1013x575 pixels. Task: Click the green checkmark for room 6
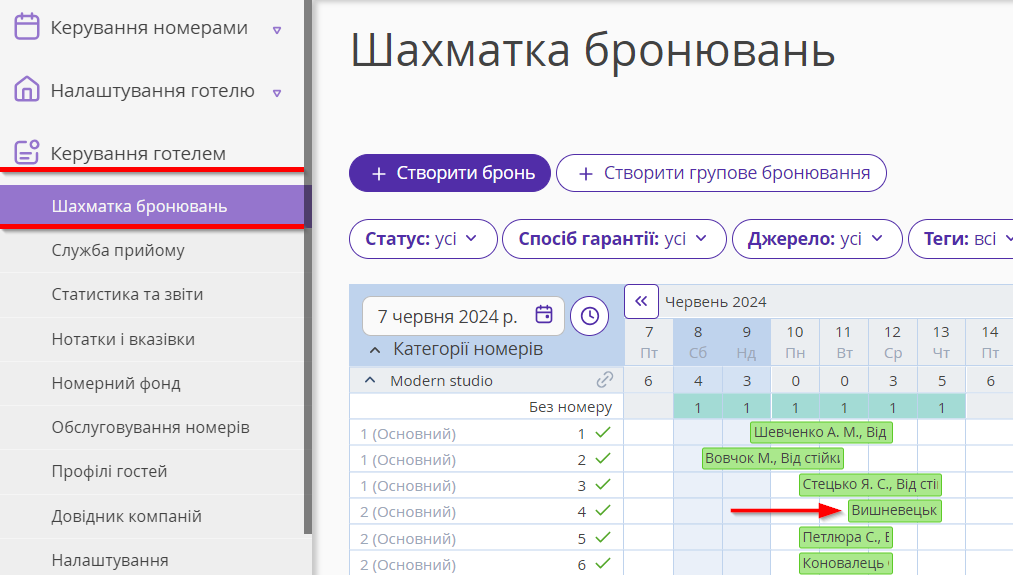pyautogui.click(x=603, y=563)
